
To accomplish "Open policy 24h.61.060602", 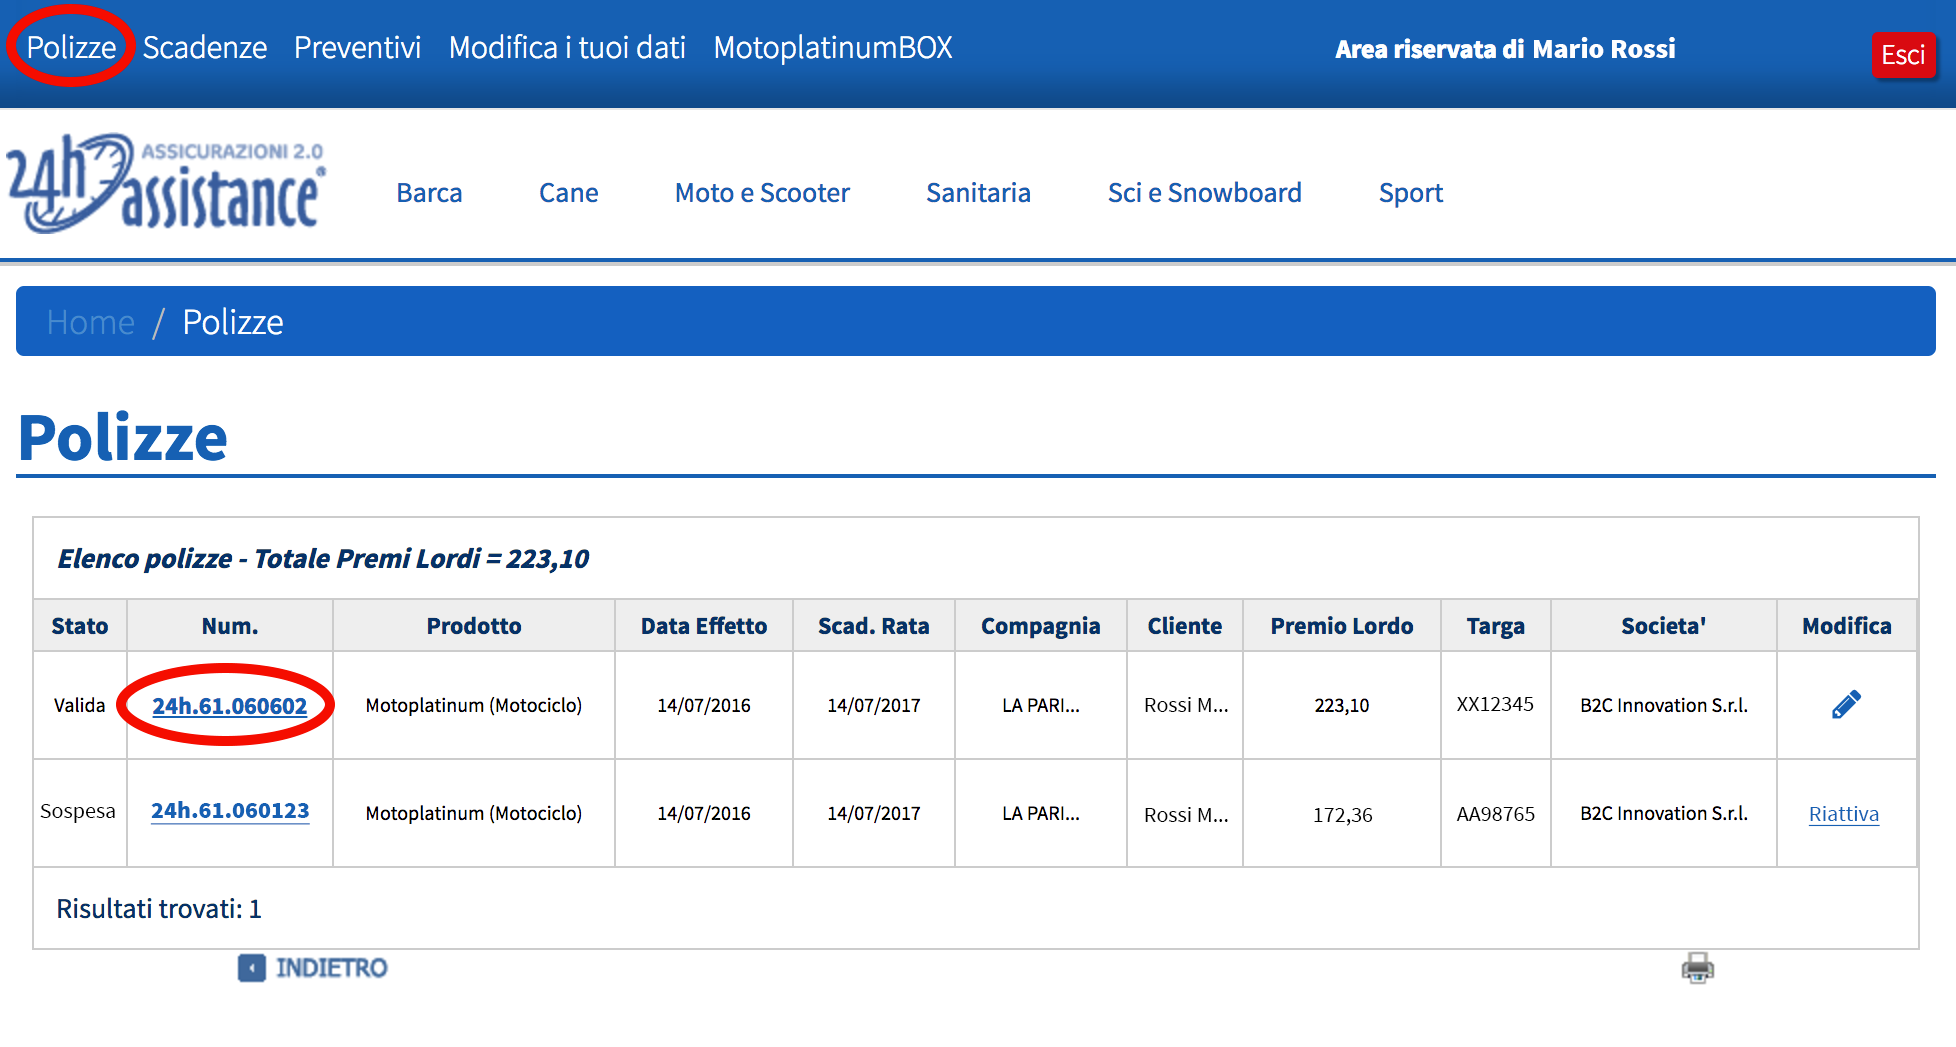I will click(x=229, y=705).
